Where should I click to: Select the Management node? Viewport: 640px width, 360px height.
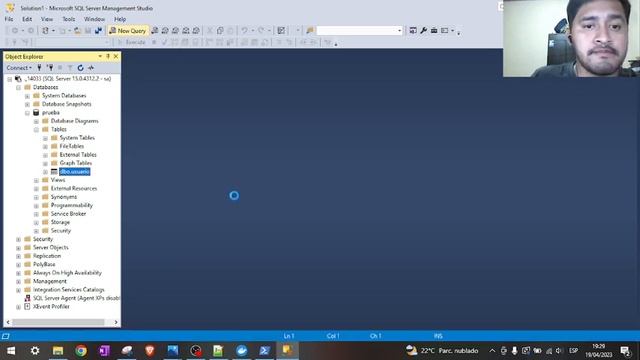[49, 281]
